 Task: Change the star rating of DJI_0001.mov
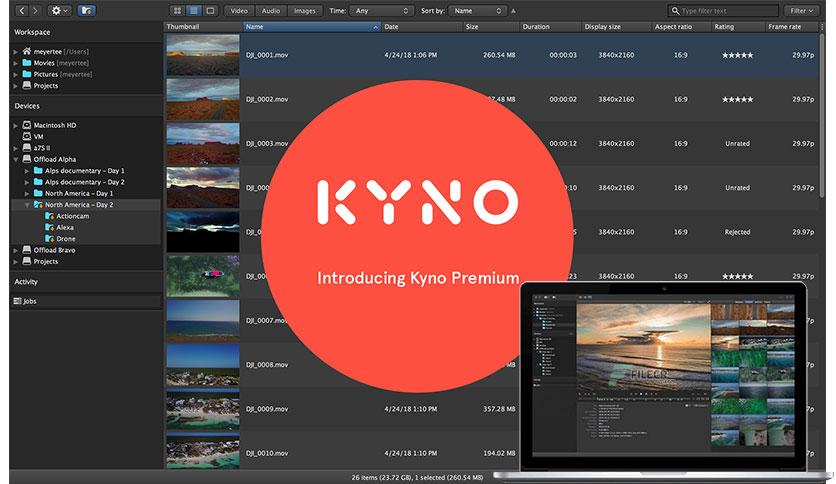click(738, 55)
